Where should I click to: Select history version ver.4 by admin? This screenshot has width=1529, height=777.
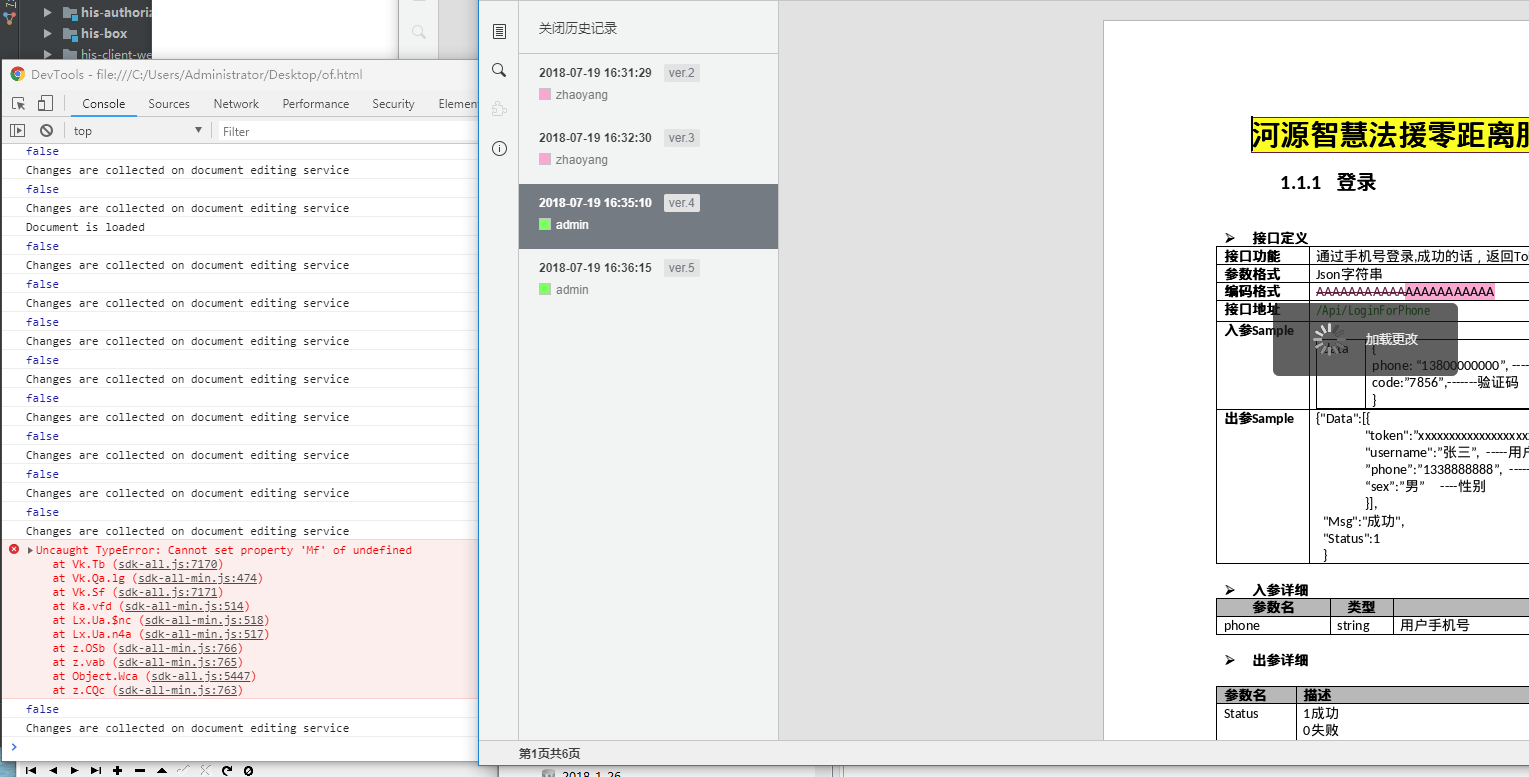648,216
